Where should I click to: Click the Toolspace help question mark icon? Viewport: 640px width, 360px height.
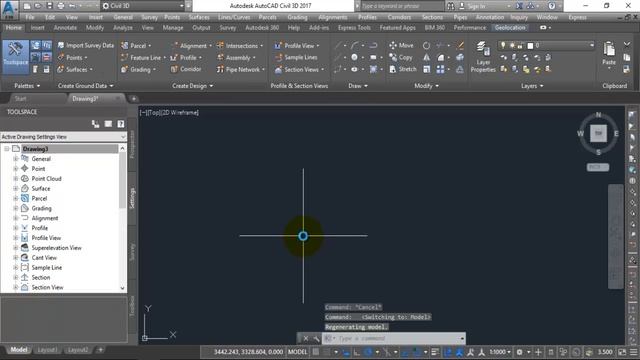click(x=121, y=124)
